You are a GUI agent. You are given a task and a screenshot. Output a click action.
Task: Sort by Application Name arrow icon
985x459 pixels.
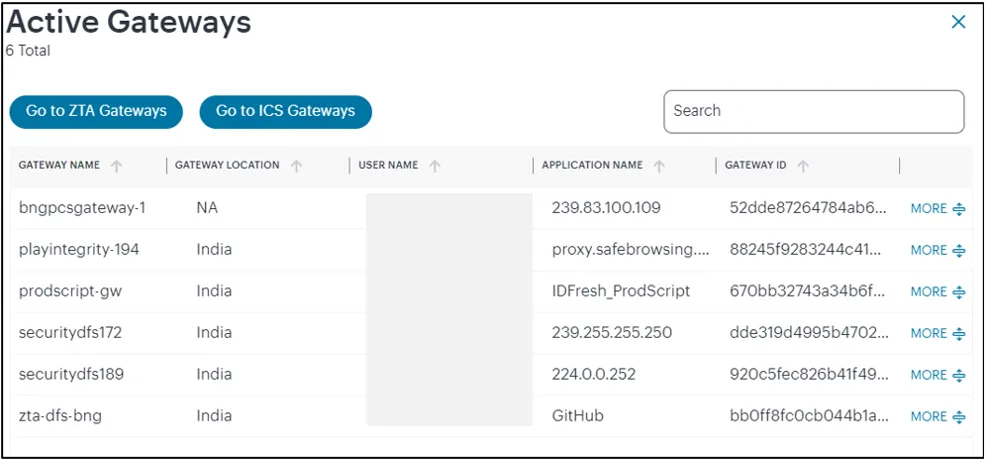(x=659, y=166)
